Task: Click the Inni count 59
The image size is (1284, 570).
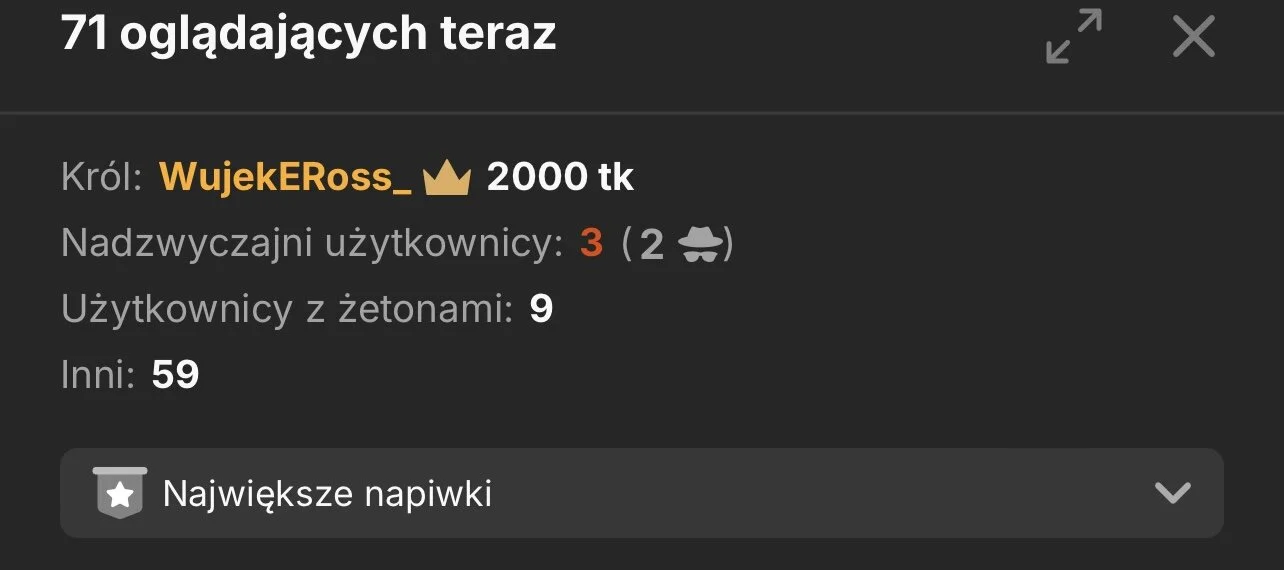Action: click(176, 375)
